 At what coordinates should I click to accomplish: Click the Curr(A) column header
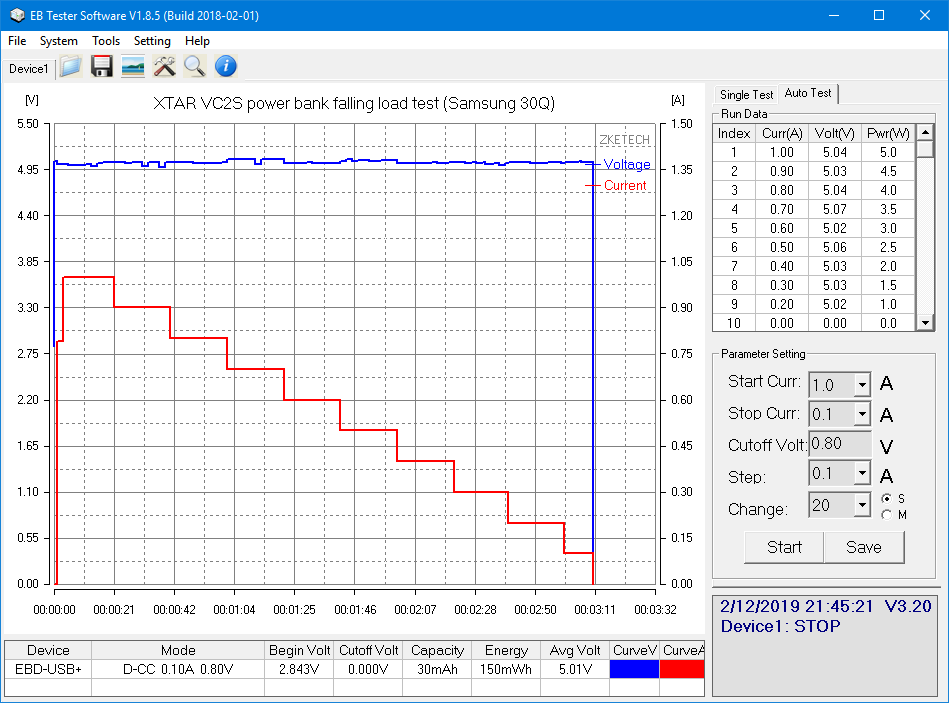coord(782,133)
